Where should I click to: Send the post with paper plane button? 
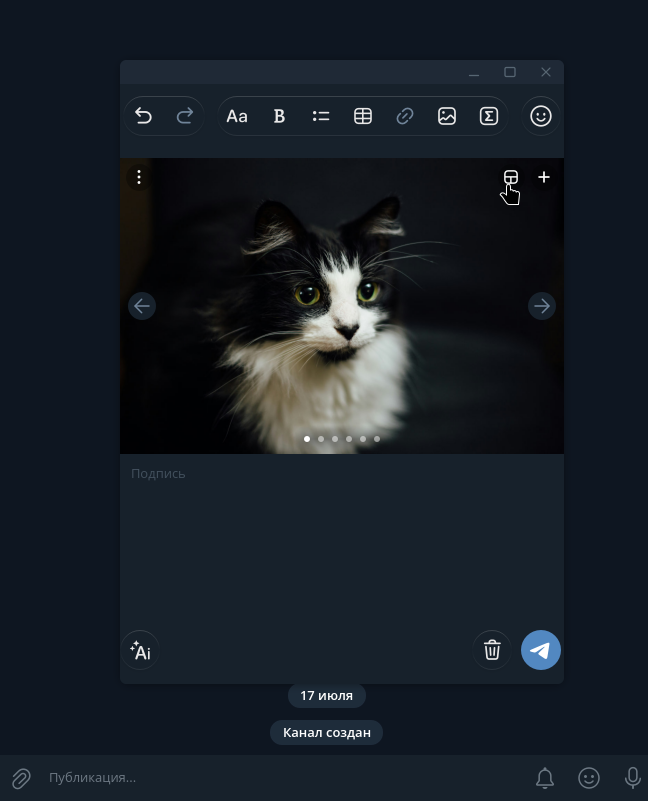(541, 650)
